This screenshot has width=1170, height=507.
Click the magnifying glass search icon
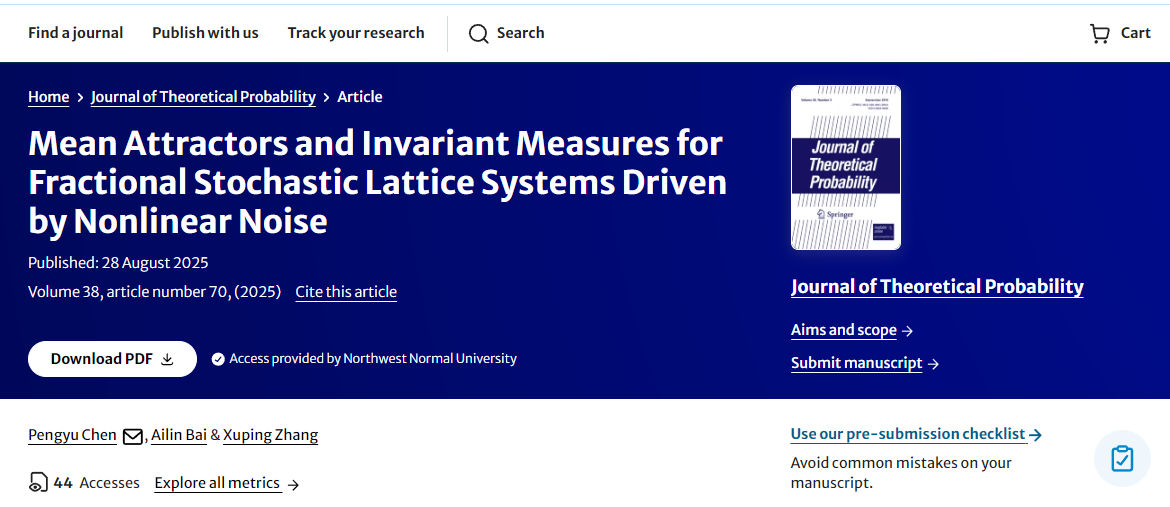click(479, 33)
